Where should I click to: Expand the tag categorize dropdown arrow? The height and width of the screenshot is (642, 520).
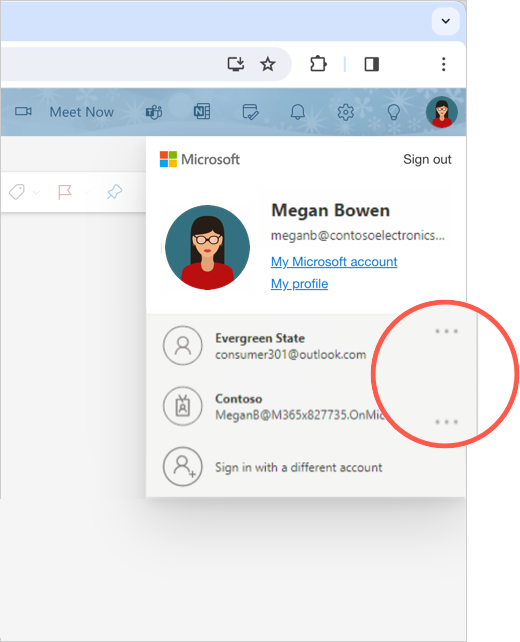point(36,192)
